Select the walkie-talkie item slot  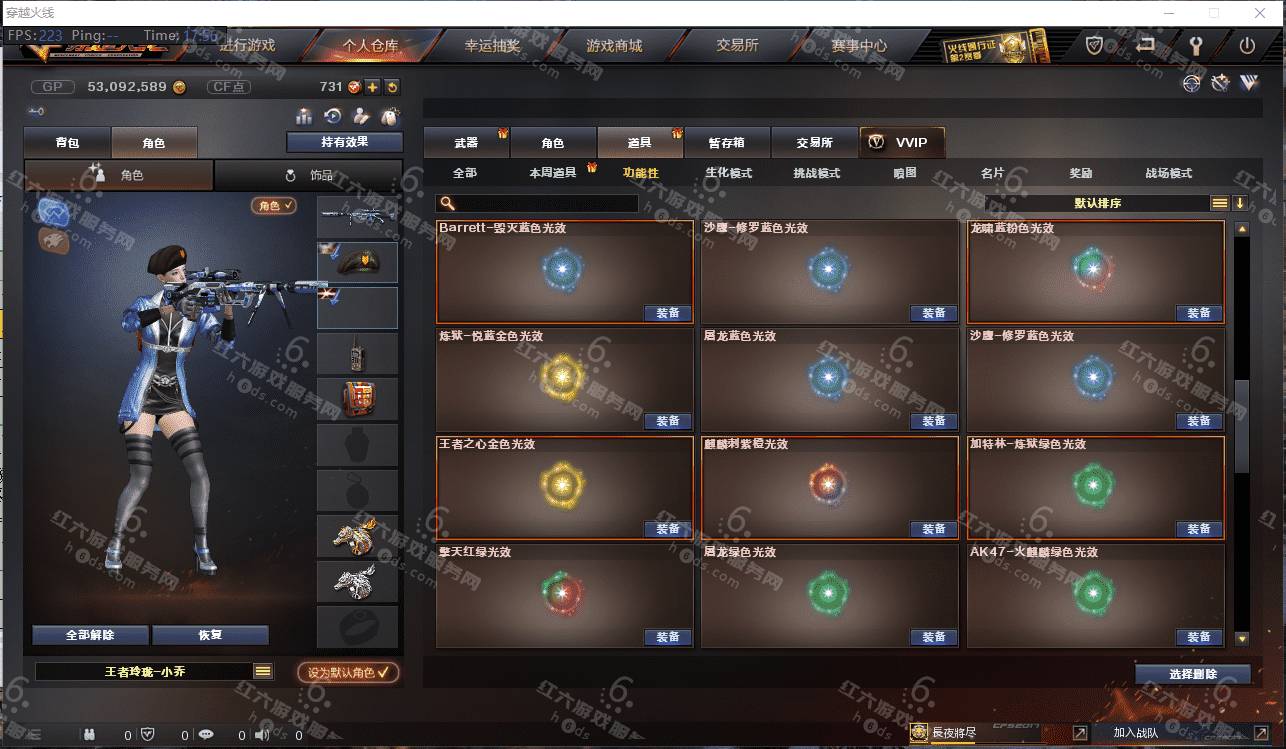point(358,354)
